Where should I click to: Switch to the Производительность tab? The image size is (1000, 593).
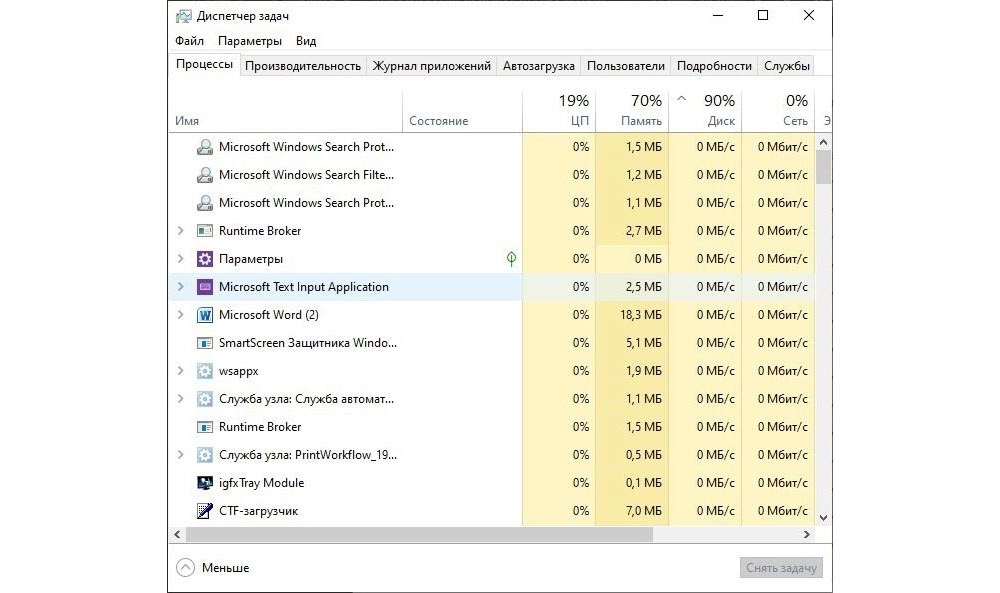(x=303, y=66)
